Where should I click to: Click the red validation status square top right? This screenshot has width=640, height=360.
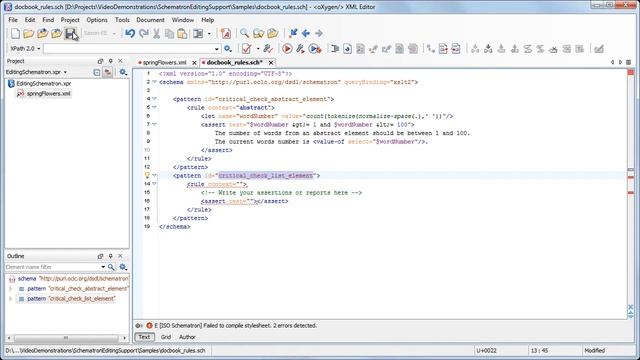point(631,72)
